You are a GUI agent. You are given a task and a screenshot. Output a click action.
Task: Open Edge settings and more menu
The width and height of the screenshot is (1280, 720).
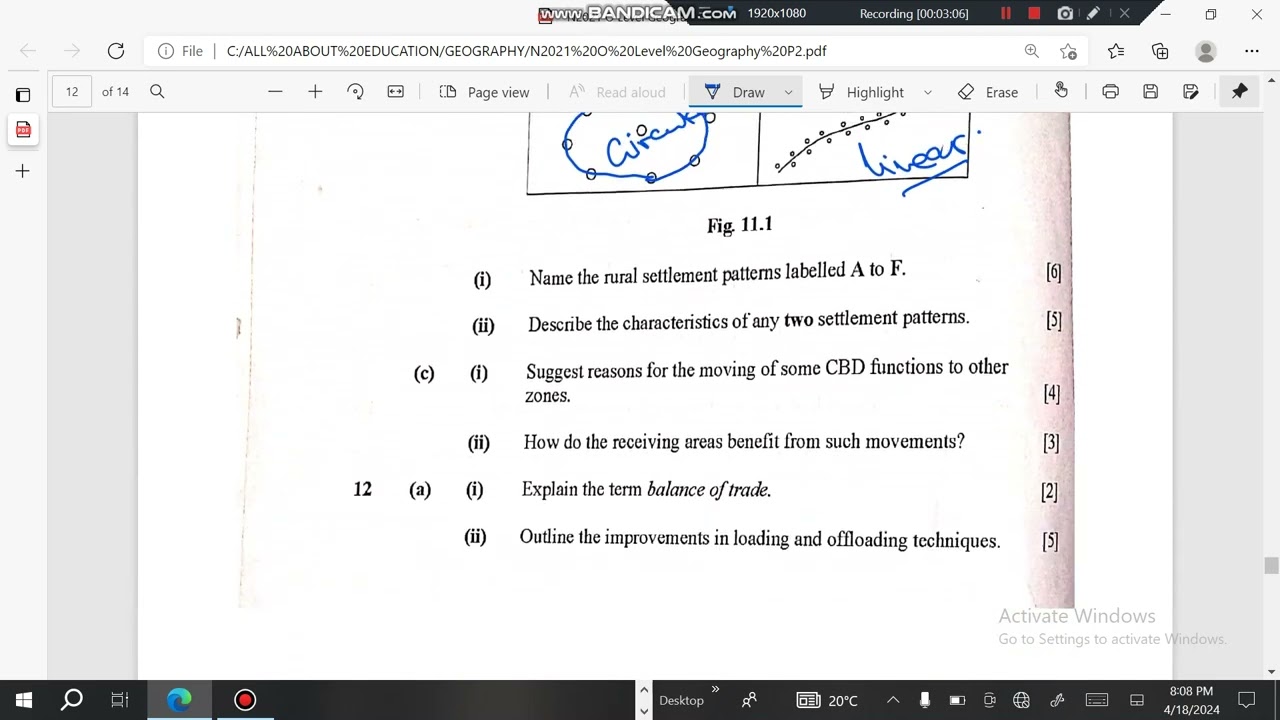[x=1252, y=51]
